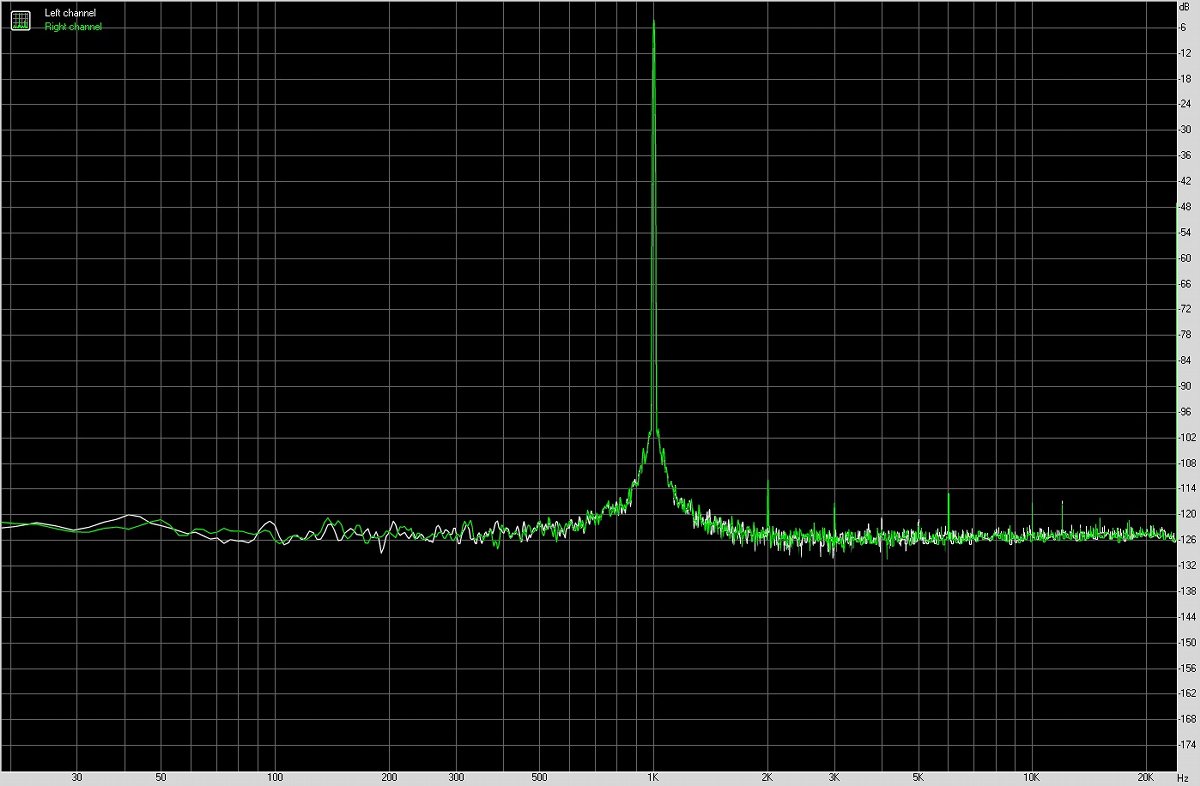This screenshot has height=786, width=1200.
Task: Click the 20K frequency label
Action: (x=1146, y=777)
